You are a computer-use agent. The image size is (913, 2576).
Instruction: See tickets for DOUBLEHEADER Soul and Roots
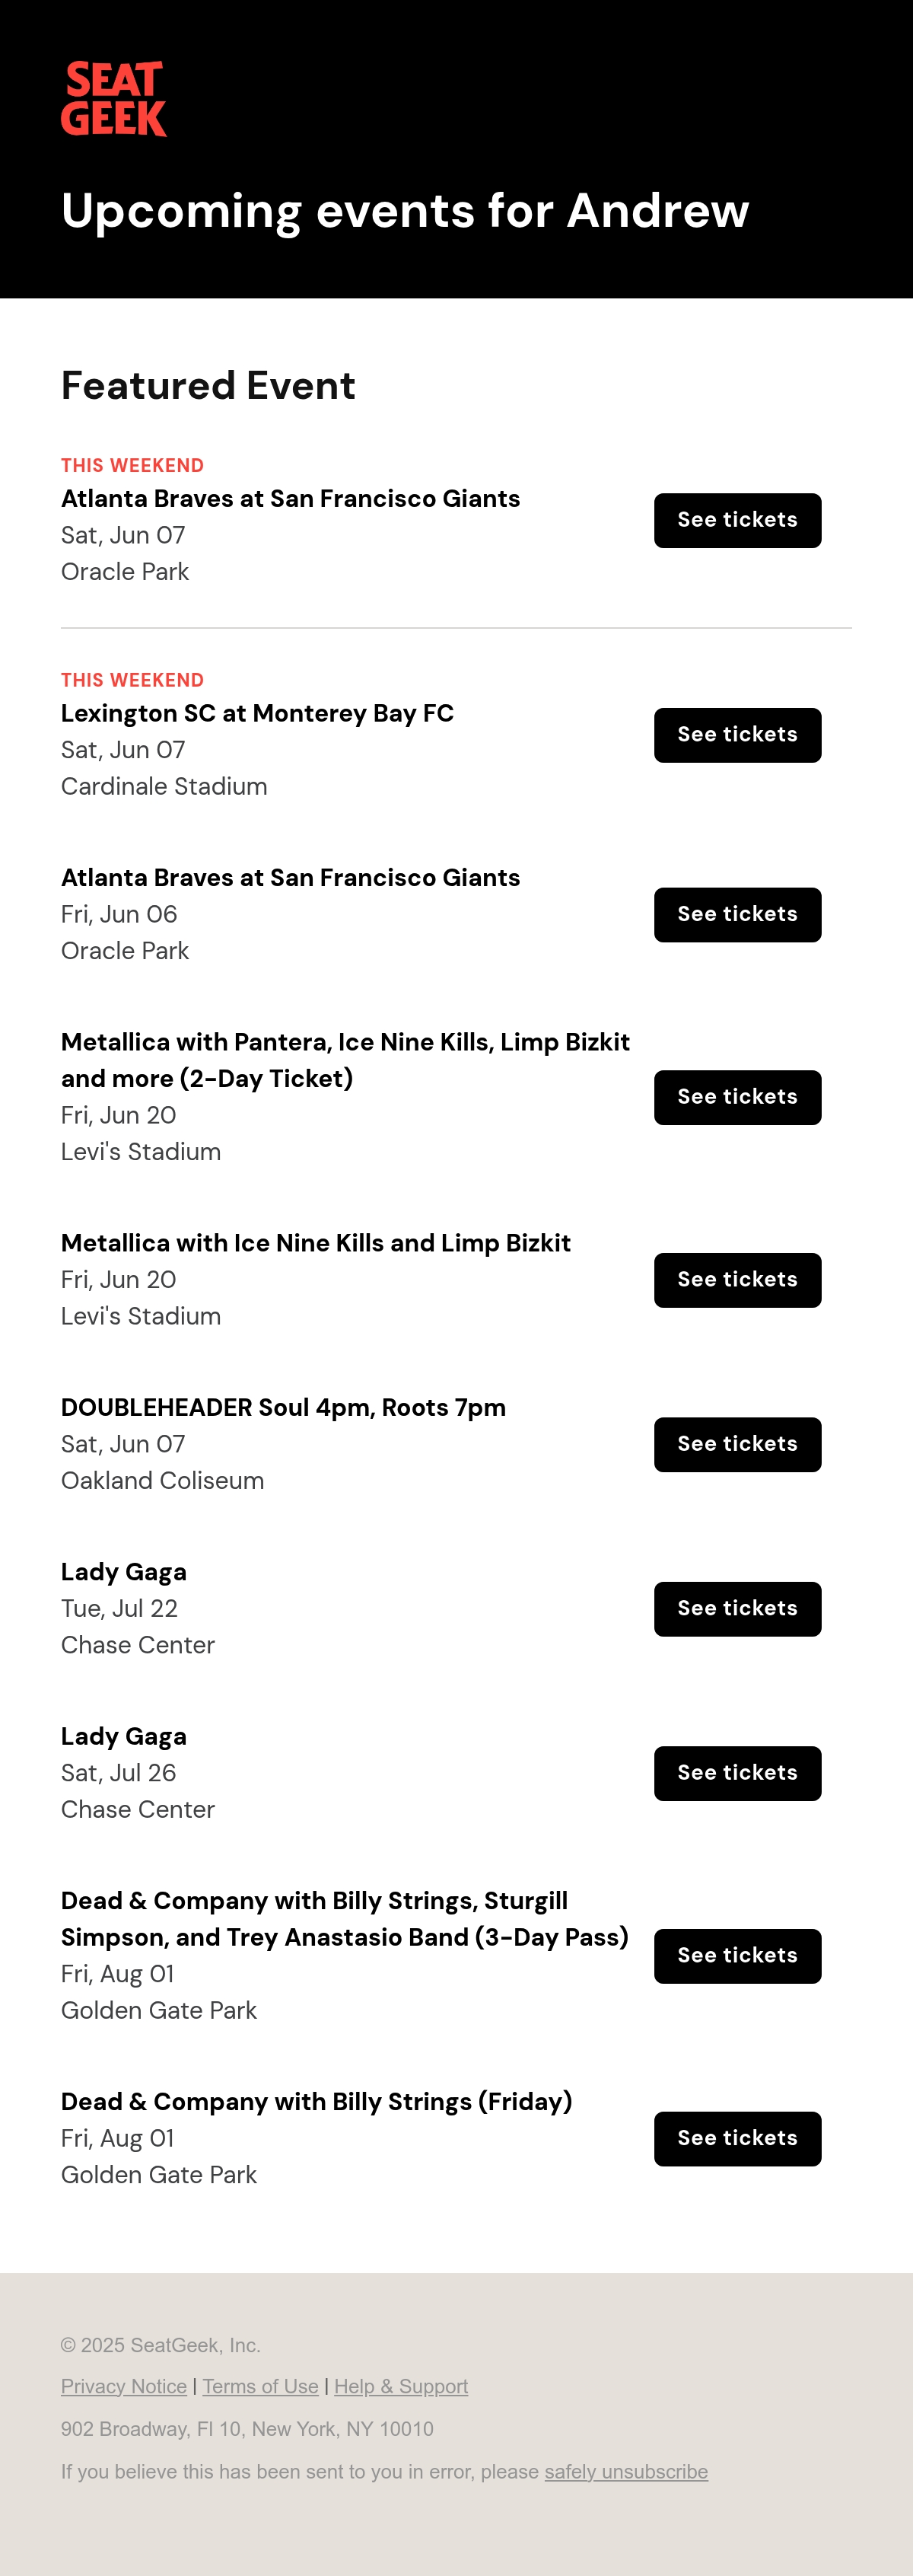pos(737,1444)
